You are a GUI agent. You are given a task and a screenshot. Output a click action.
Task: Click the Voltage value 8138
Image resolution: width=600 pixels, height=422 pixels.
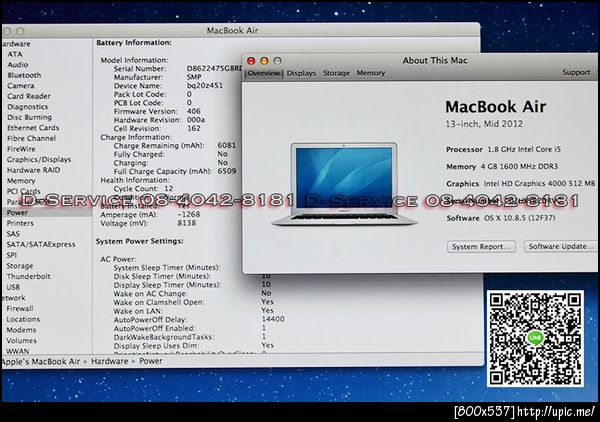[x=187, y=223]
